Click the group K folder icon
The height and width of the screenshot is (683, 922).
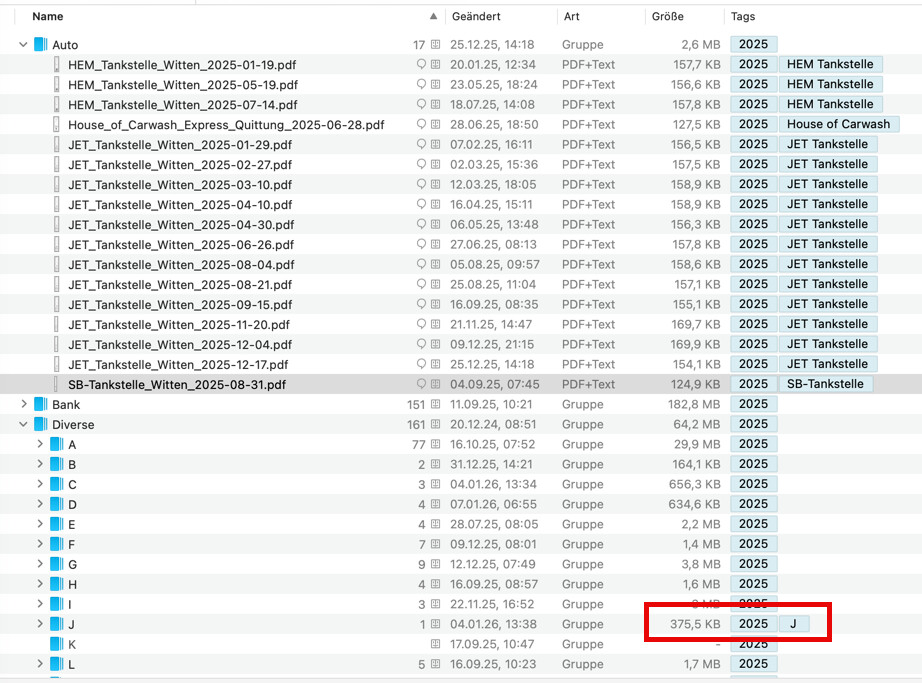(x=57, y=645)
